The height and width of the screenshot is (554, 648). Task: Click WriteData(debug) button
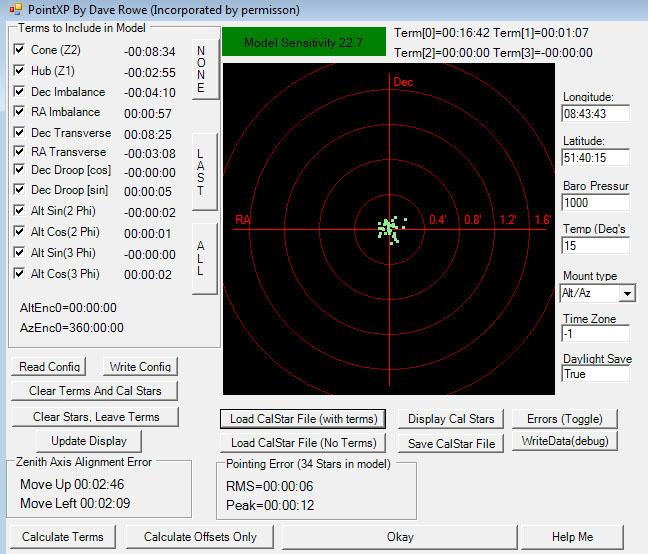[565, 441]
